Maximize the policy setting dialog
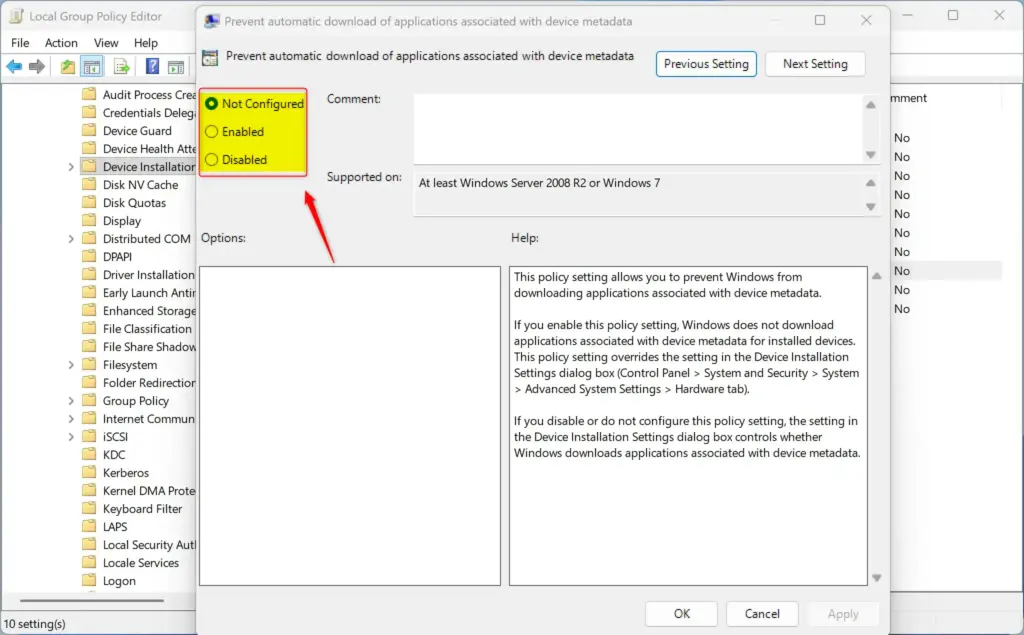The width and height of the screenshot is (1024, 635). click(x=820, y=20)
